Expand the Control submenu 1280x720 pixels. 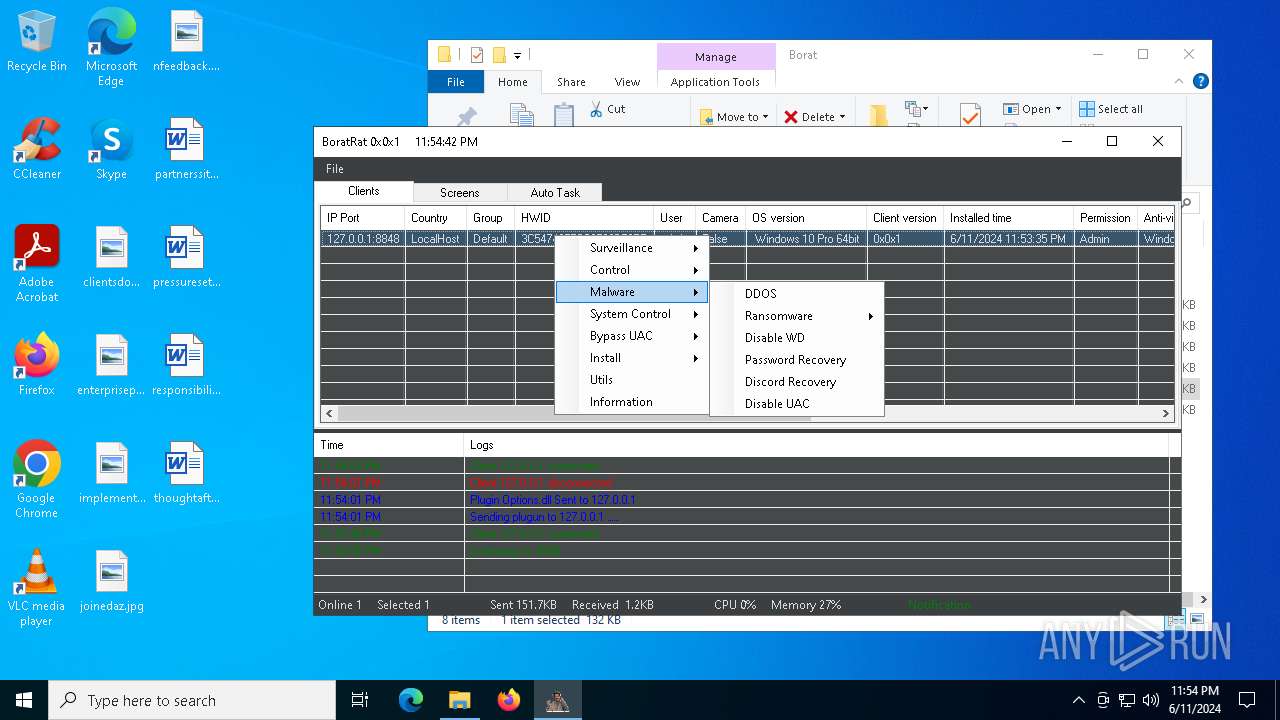(x=633, y=270)
